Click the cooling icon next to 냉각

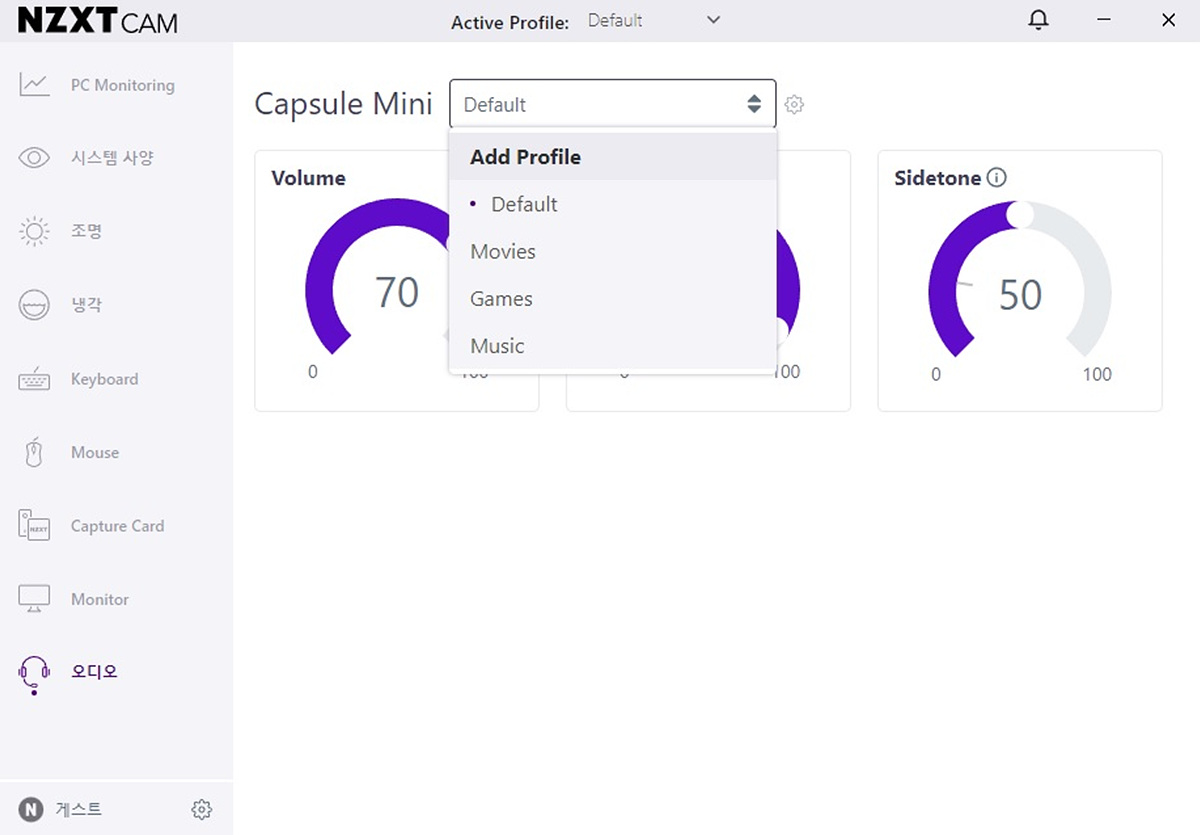point(34,305)
